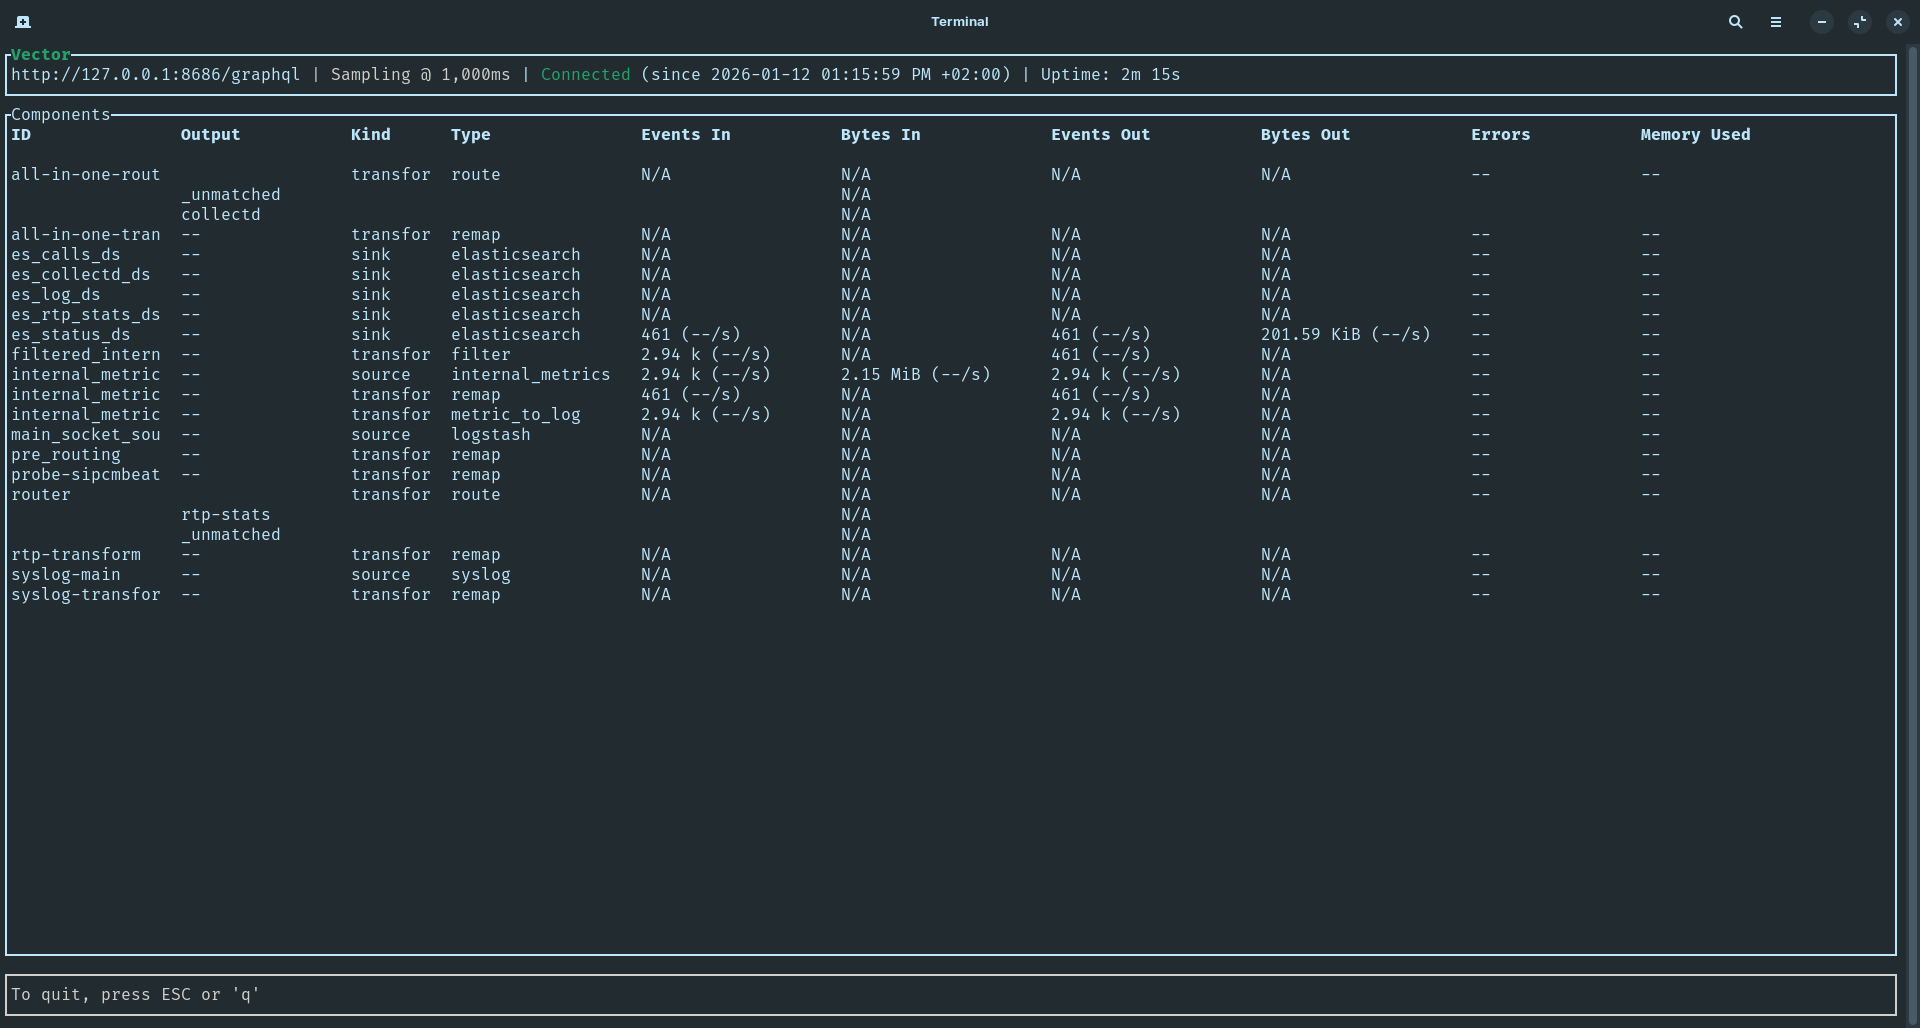Click the rtp-stats output under router
1920x1028 pixels.
tap(225, 515)
